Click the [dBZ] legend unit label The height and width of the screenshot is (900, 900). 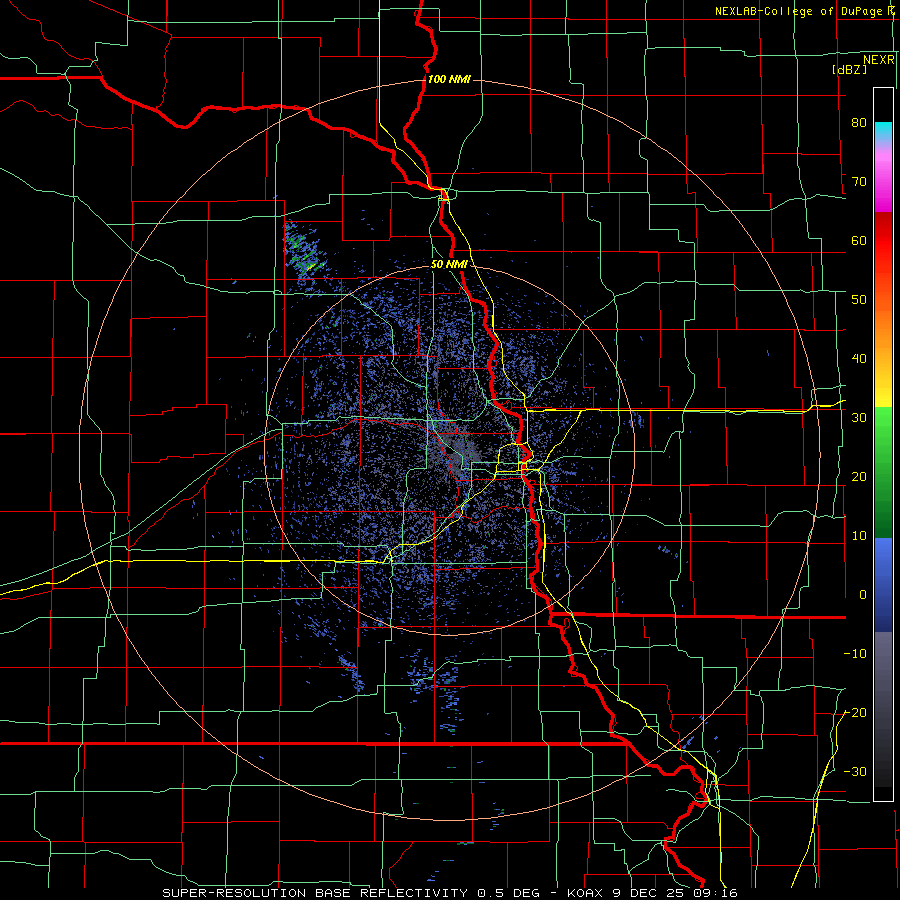[849, 69]
